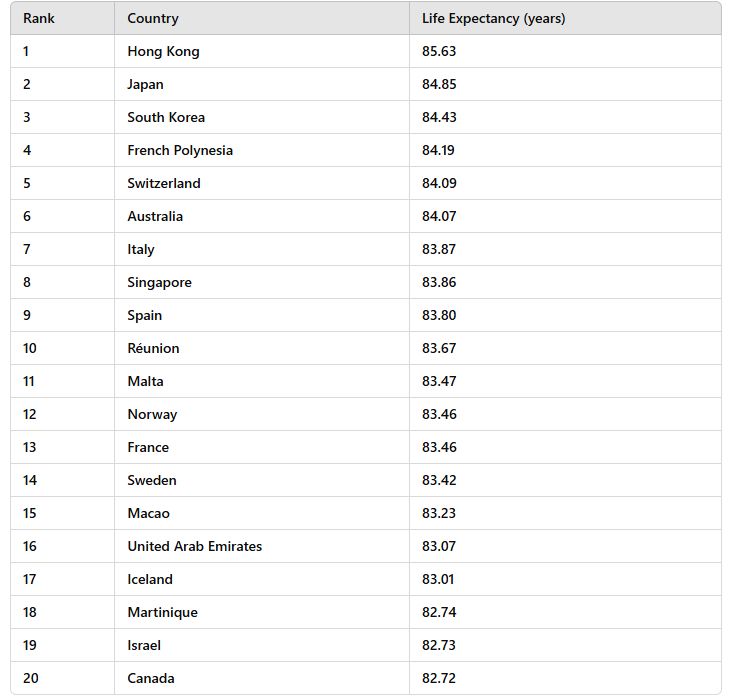Click the 83.01 value for Iceland
Image resolution: width=736 pixels, height=698 pixels.
439,579
